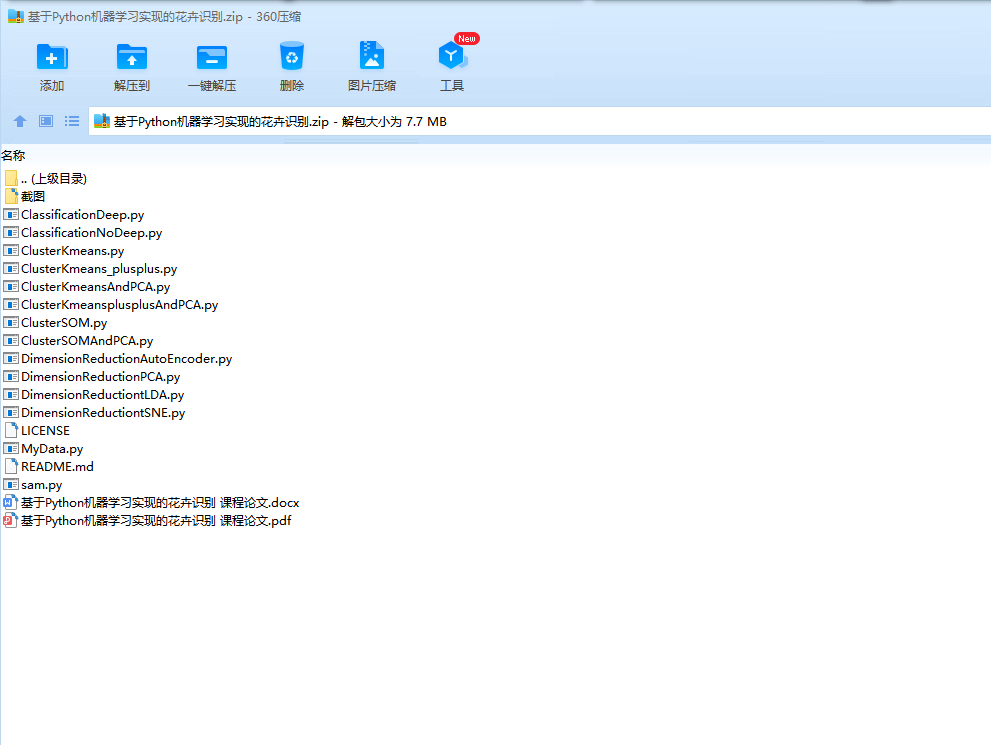Click the 添加 (Add) toolbar icon
The height and width of the screenshot is (745, 991).
click(x=52, y=57)
